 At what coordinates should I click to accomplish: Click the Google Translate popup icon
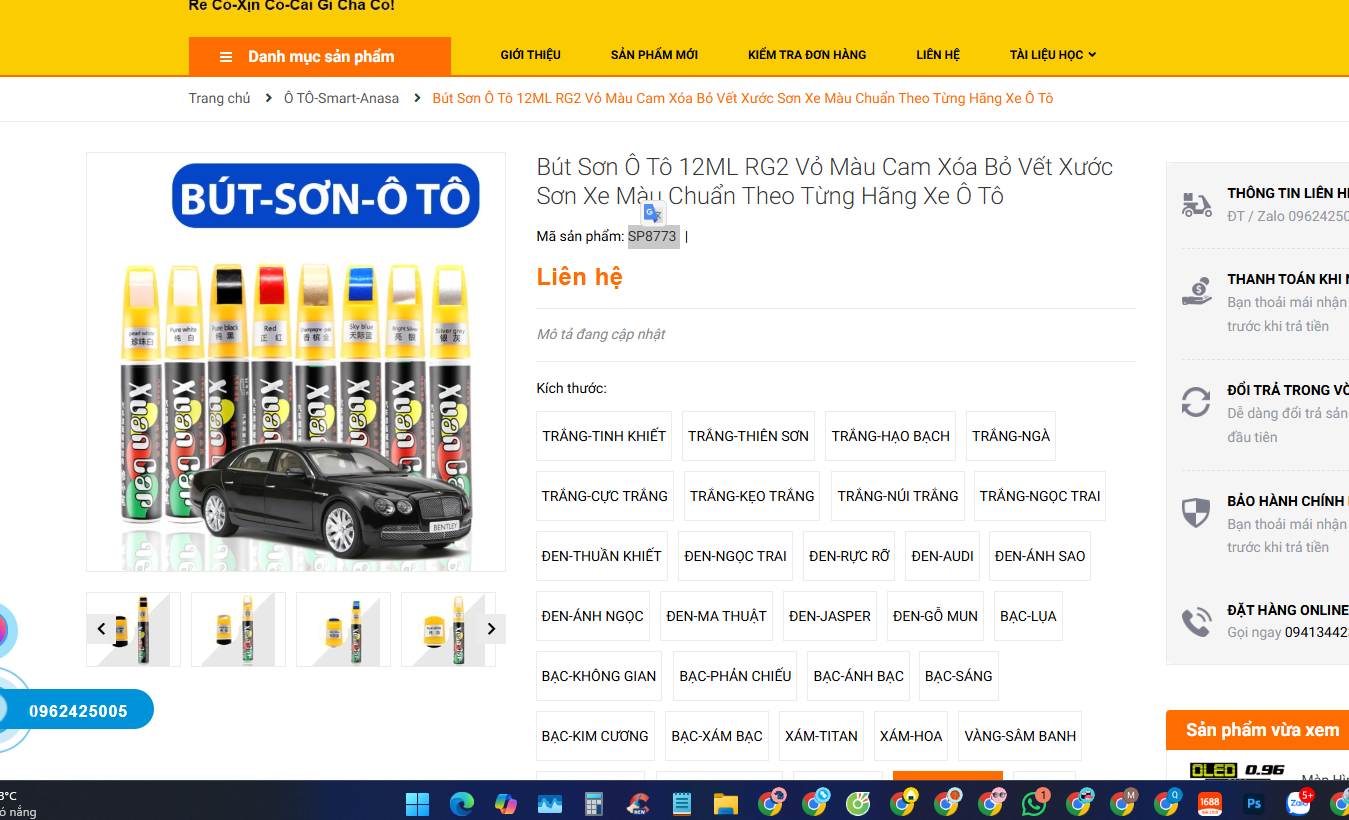653,213
